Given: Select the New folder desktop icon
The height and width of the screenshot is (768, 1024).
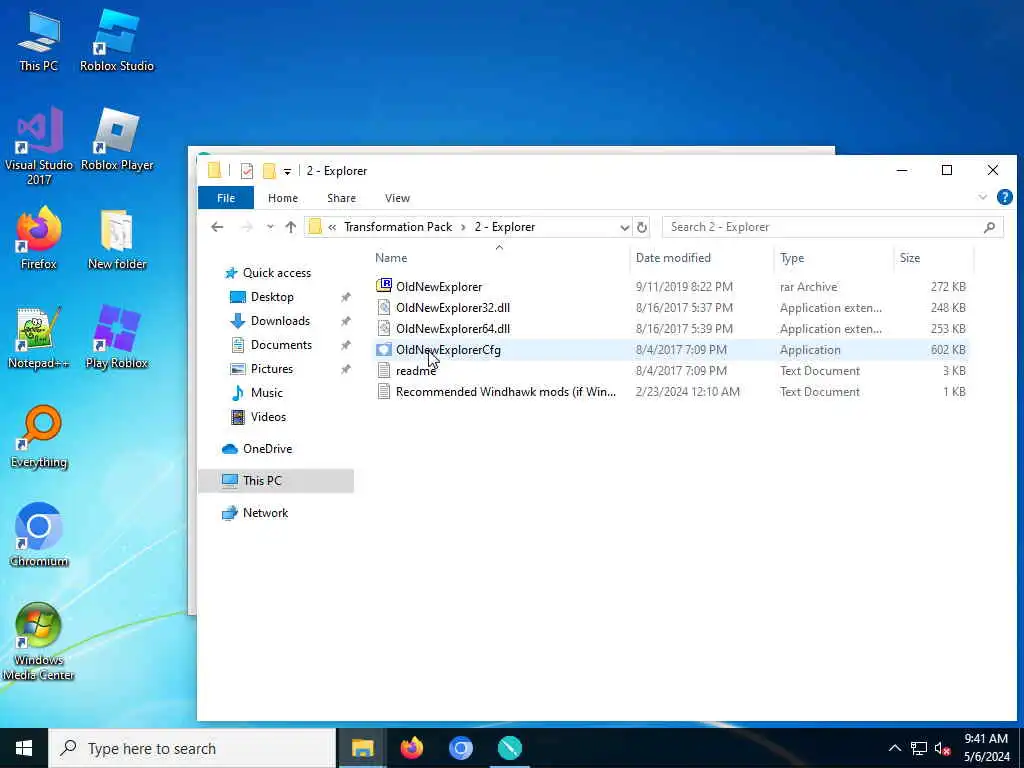Looking at the screenshot, I should 117,239.
